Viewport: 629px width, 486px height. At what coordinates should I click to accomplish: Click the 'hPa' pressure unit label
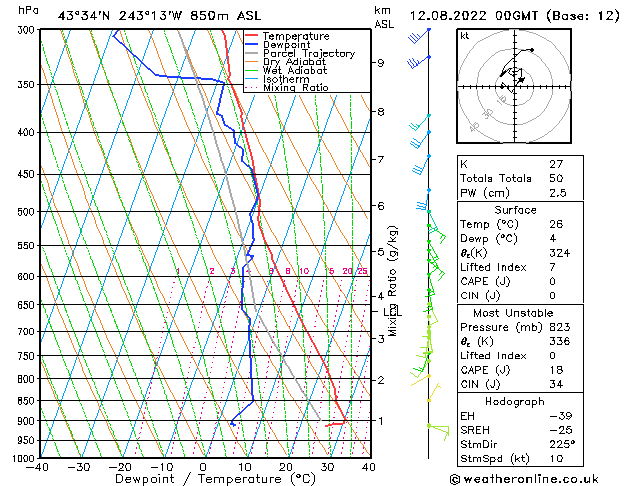(28, 10)
